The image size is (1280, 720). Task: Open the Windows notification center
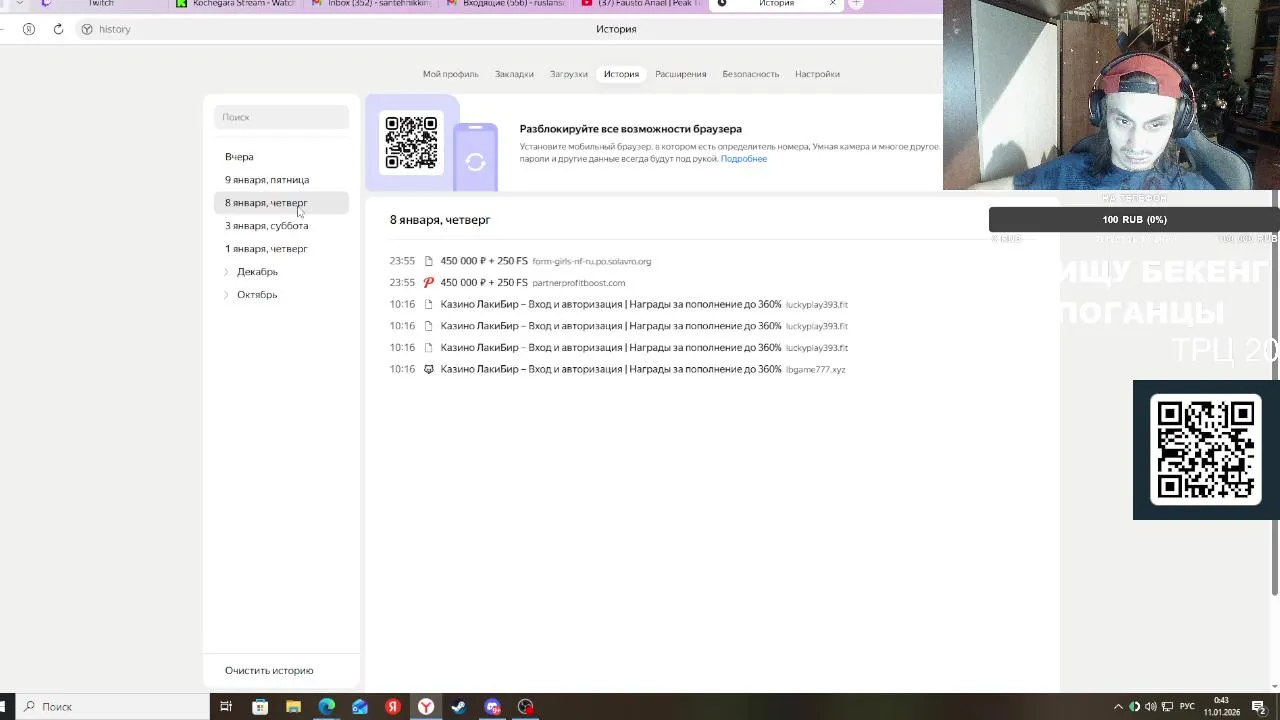1259,707
